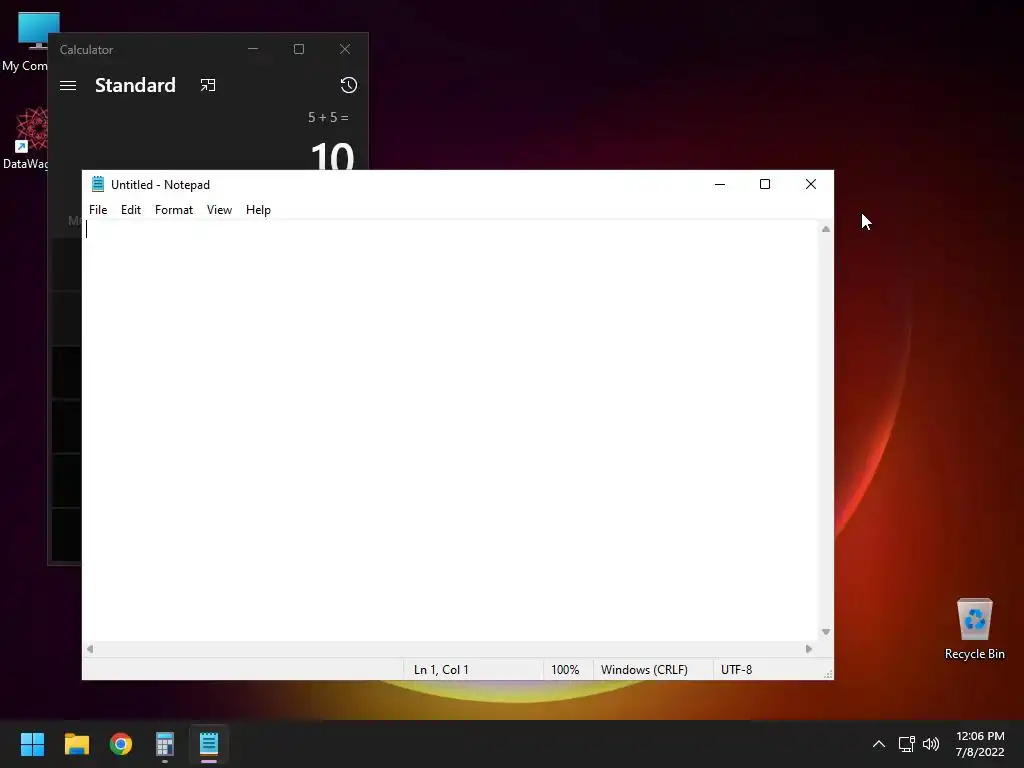Click the Notepad icon in the title bar
The width and height of the screenshot is (1024, 768).
[x=98, y=184]
